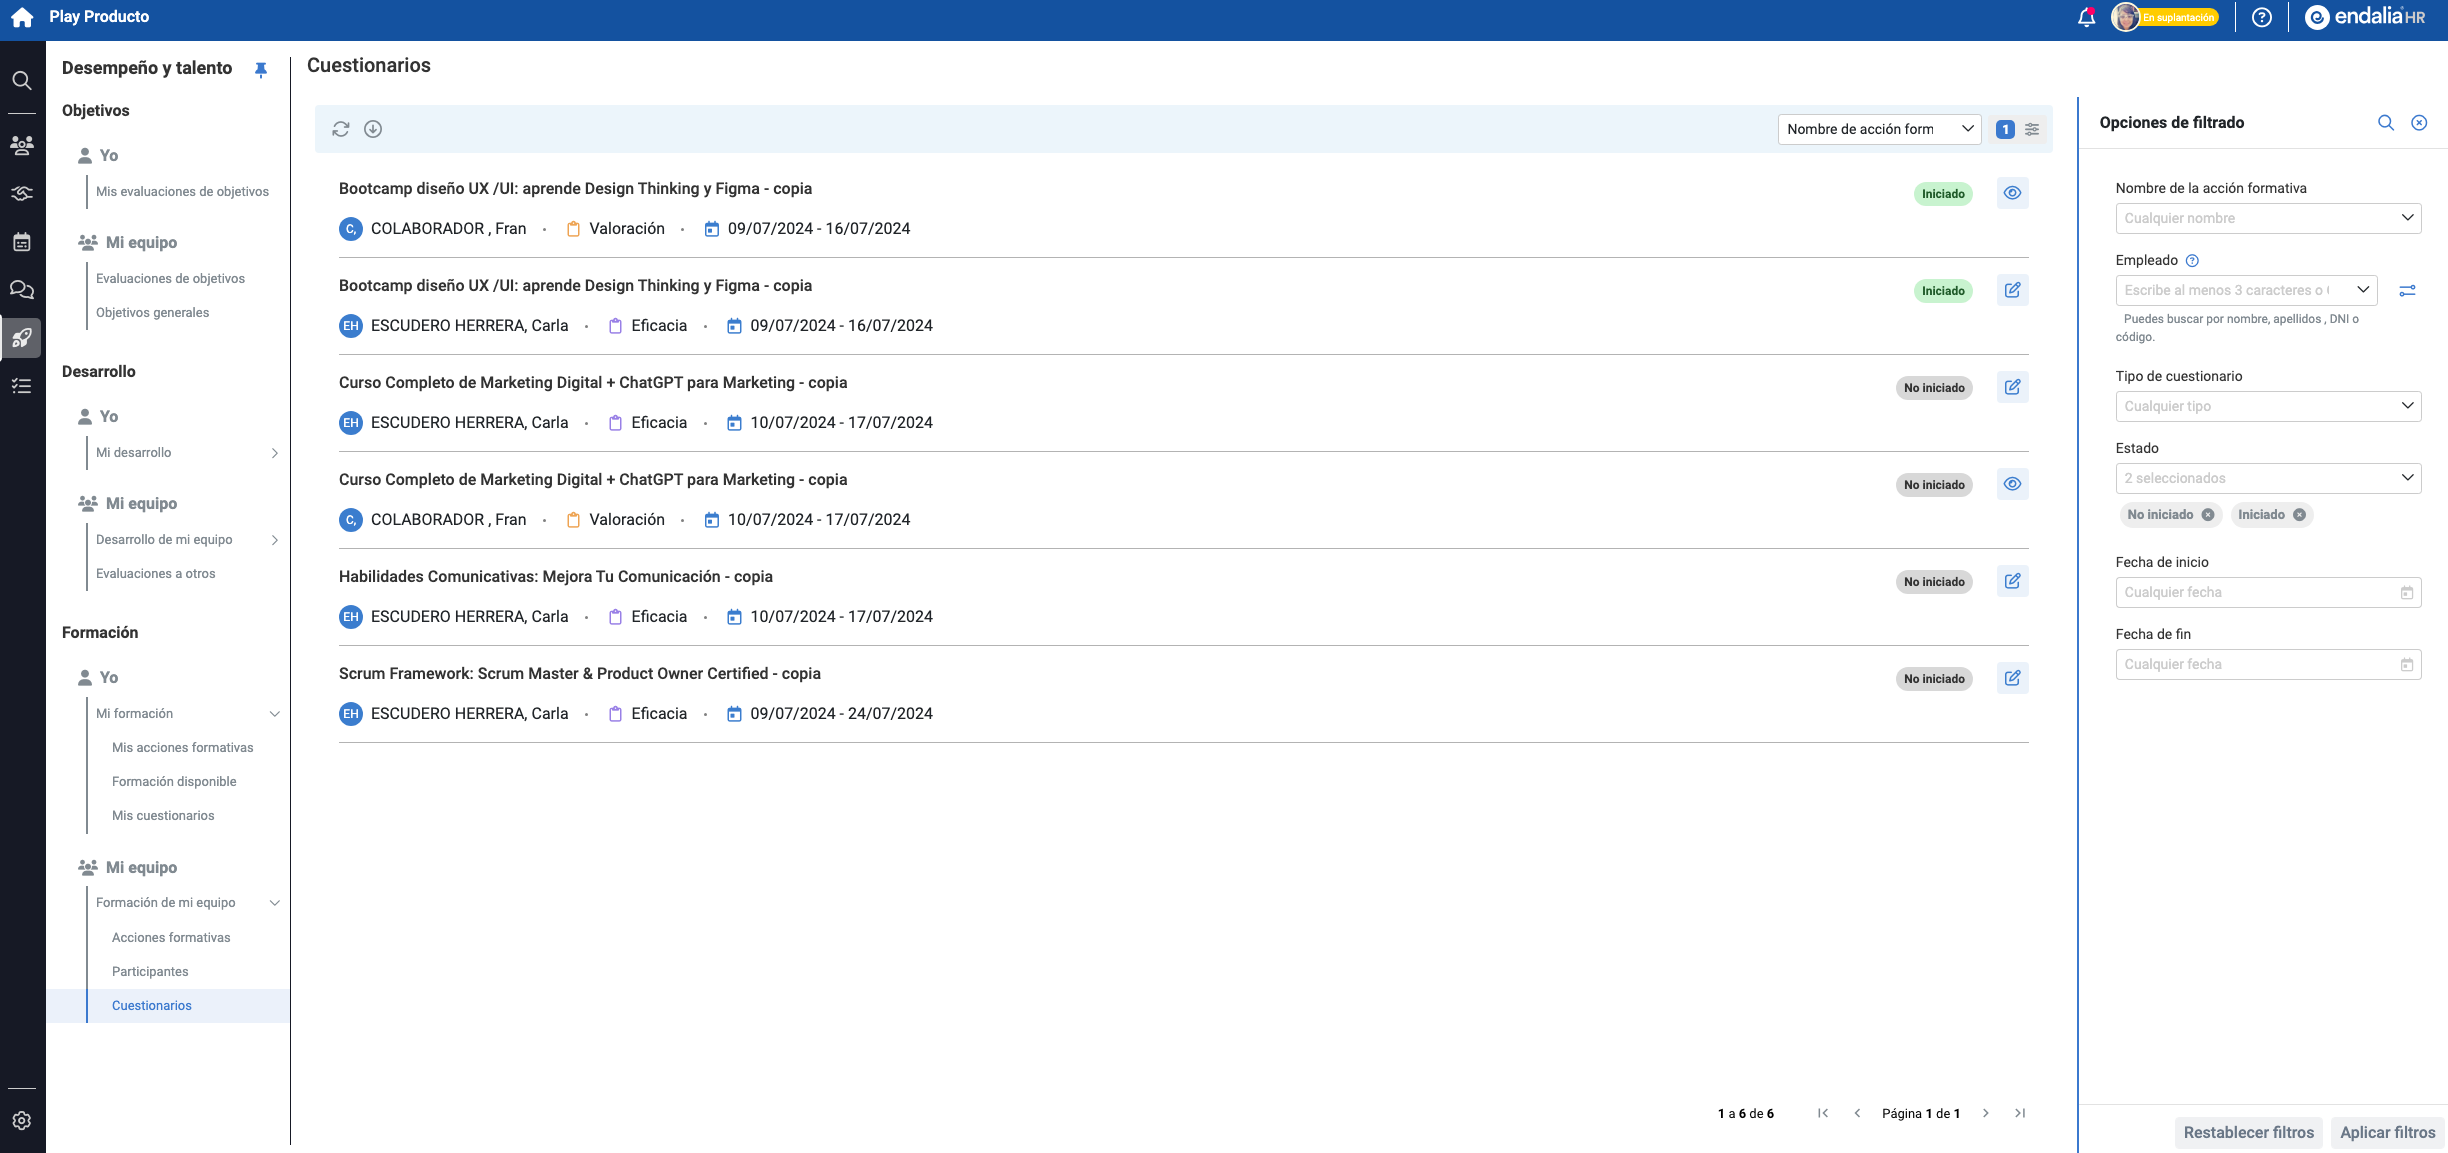Click the refresh list icon

[x=341, y=129]
